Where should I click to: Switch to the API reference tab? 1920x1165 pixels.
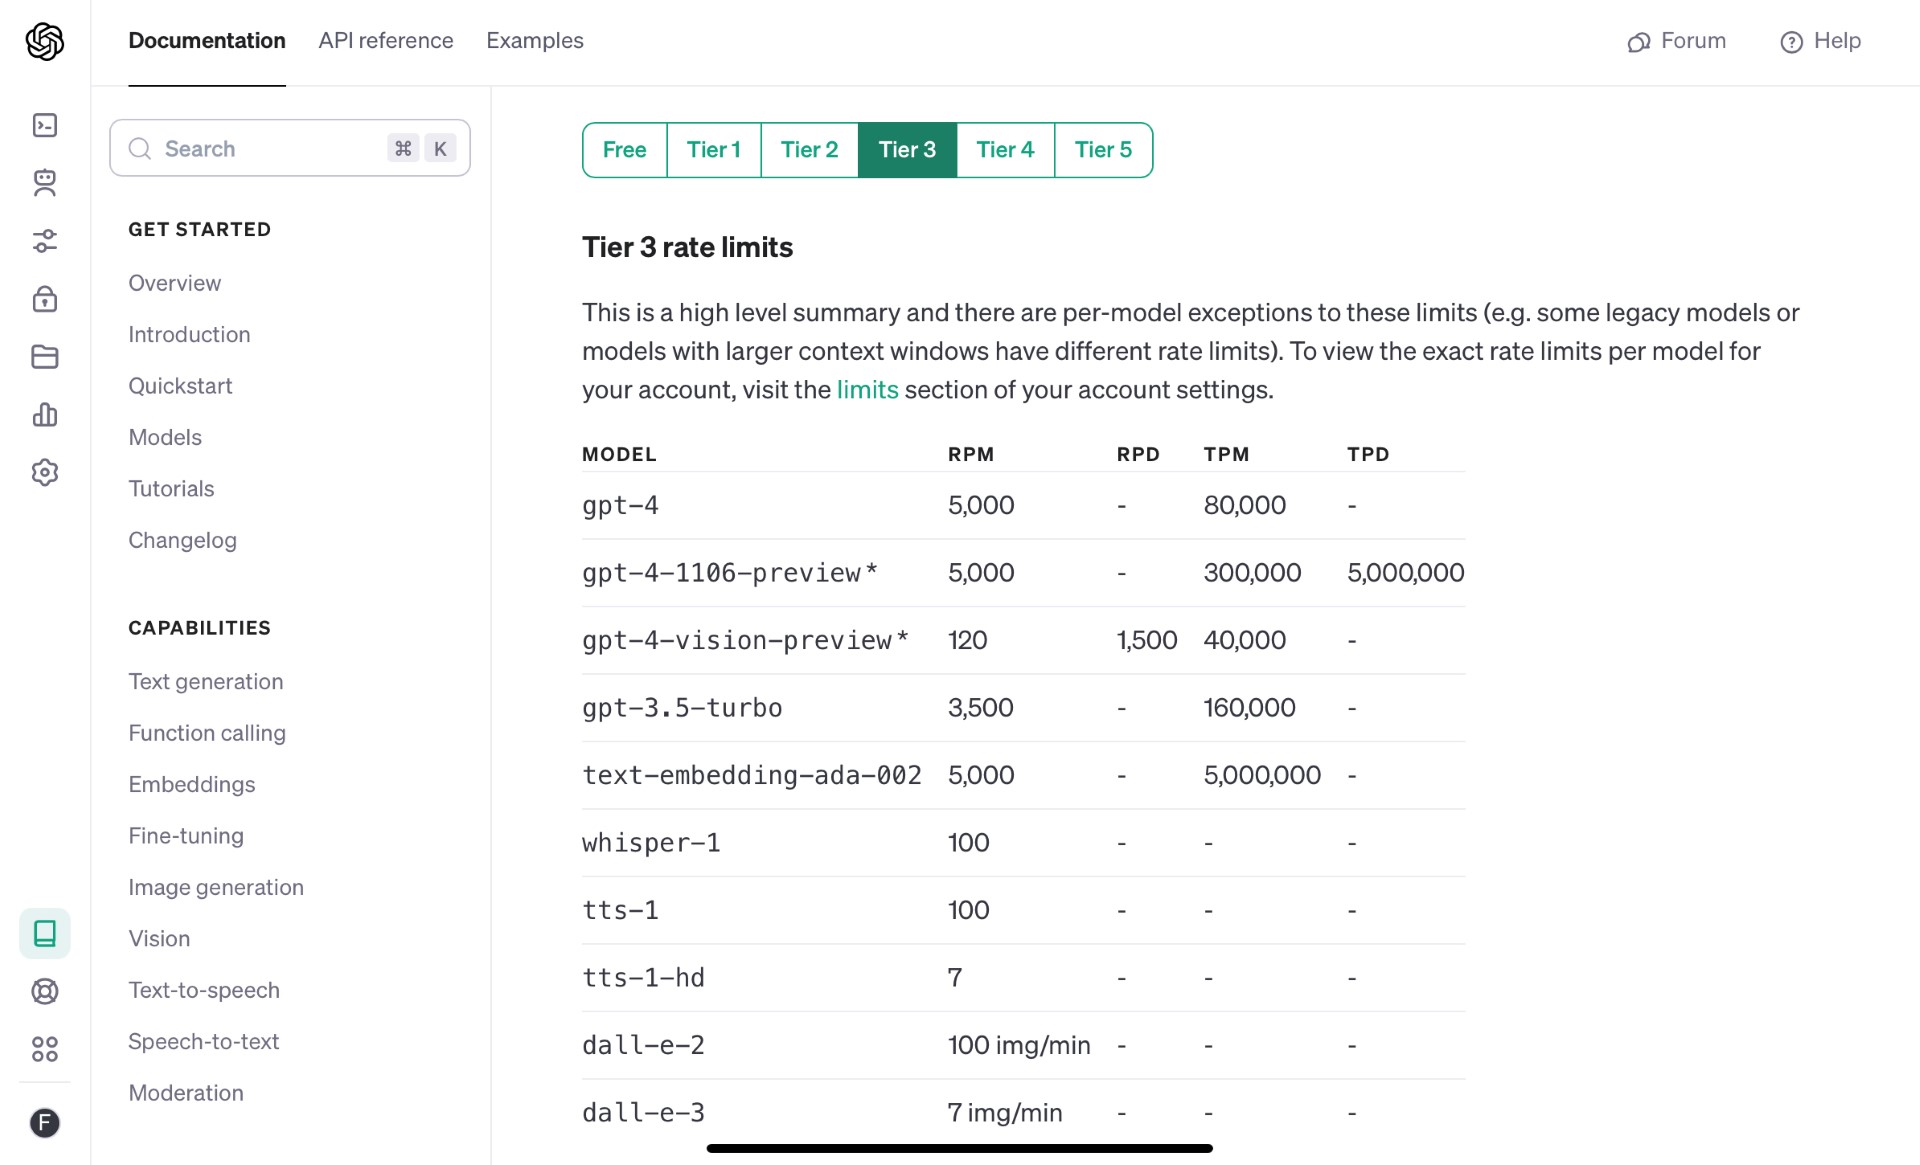(x=386, y=41)
